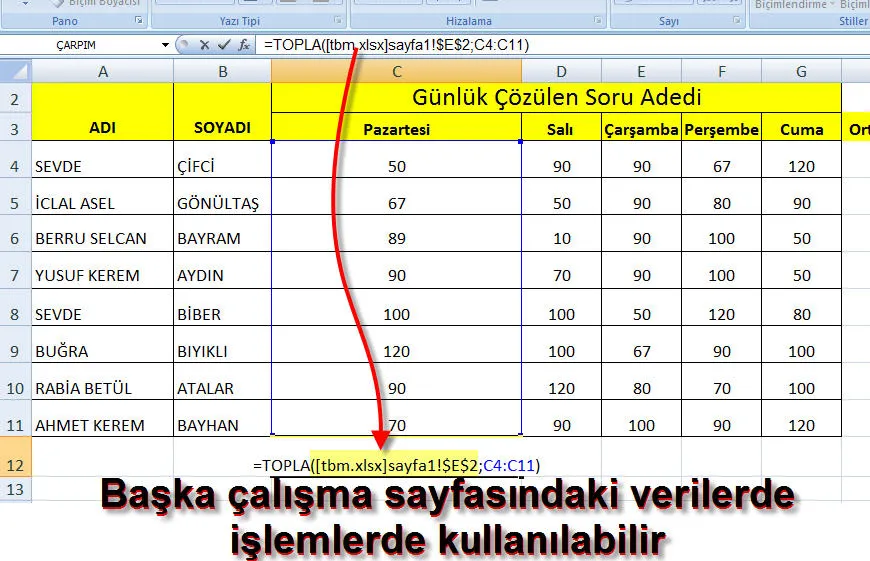The height and width of the screenshot is (561, 870).
Task: Select row 4 by its row header
Action: pos(15,166)
